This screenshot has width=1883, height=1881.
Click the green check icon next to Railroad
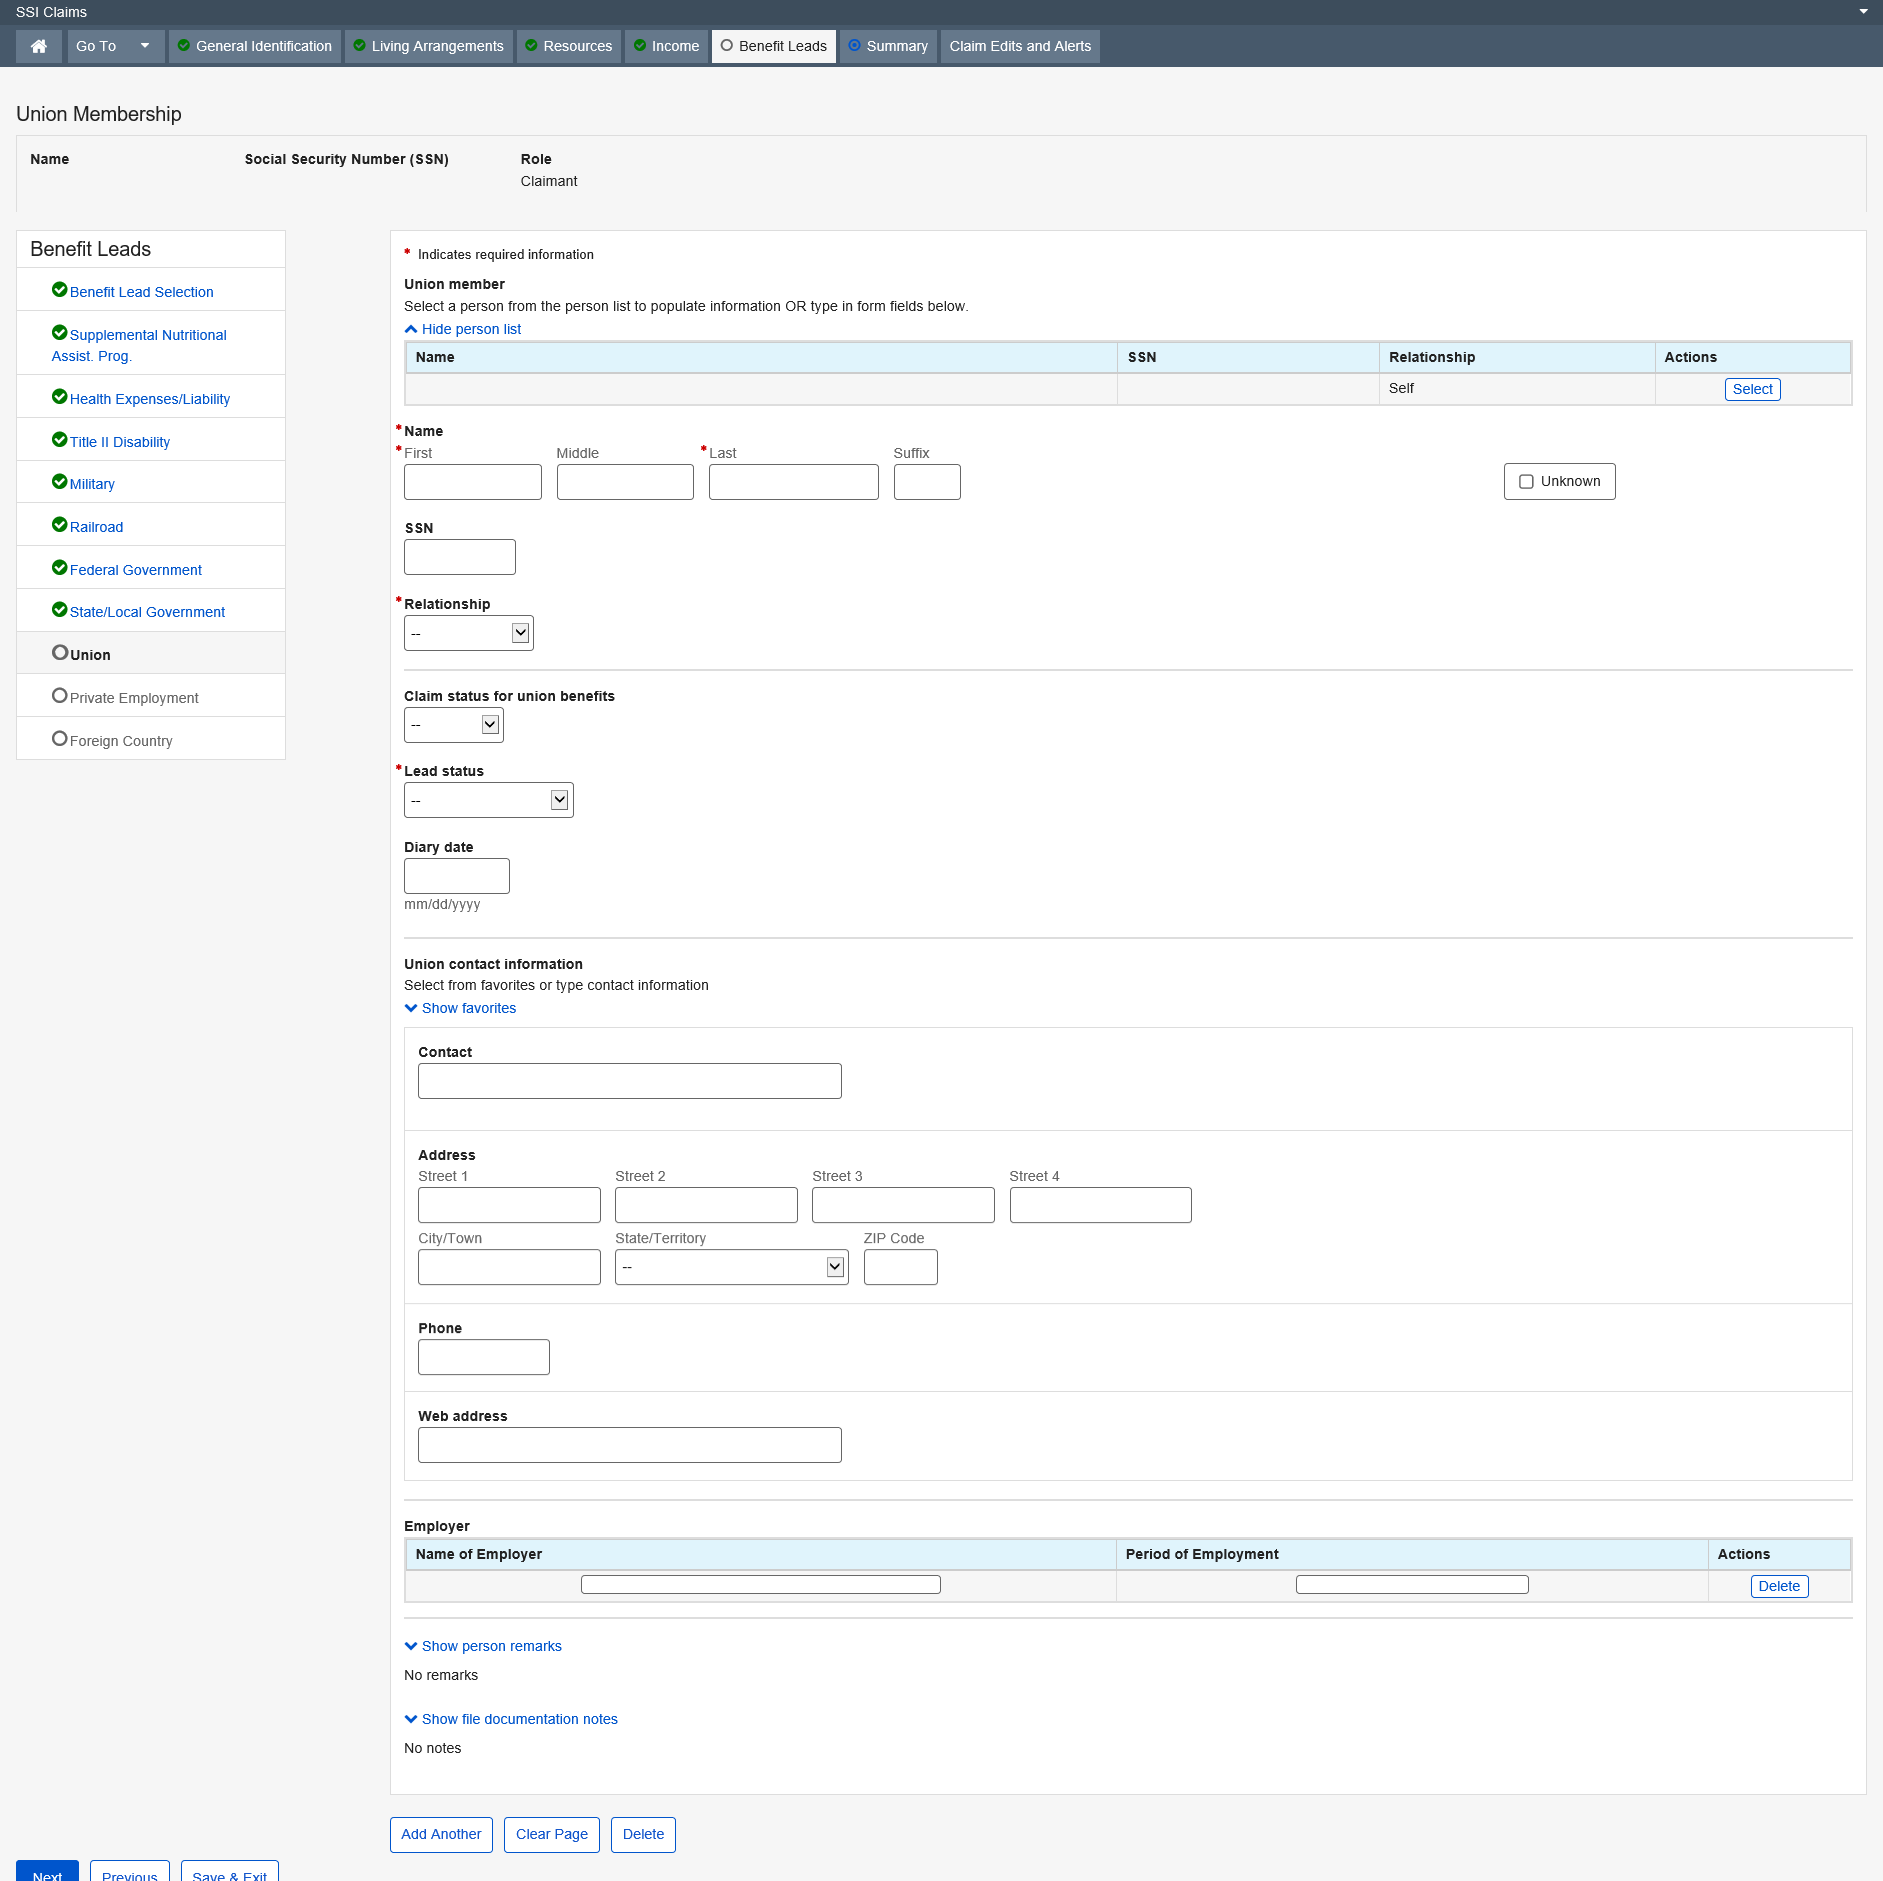click(59, 525)
